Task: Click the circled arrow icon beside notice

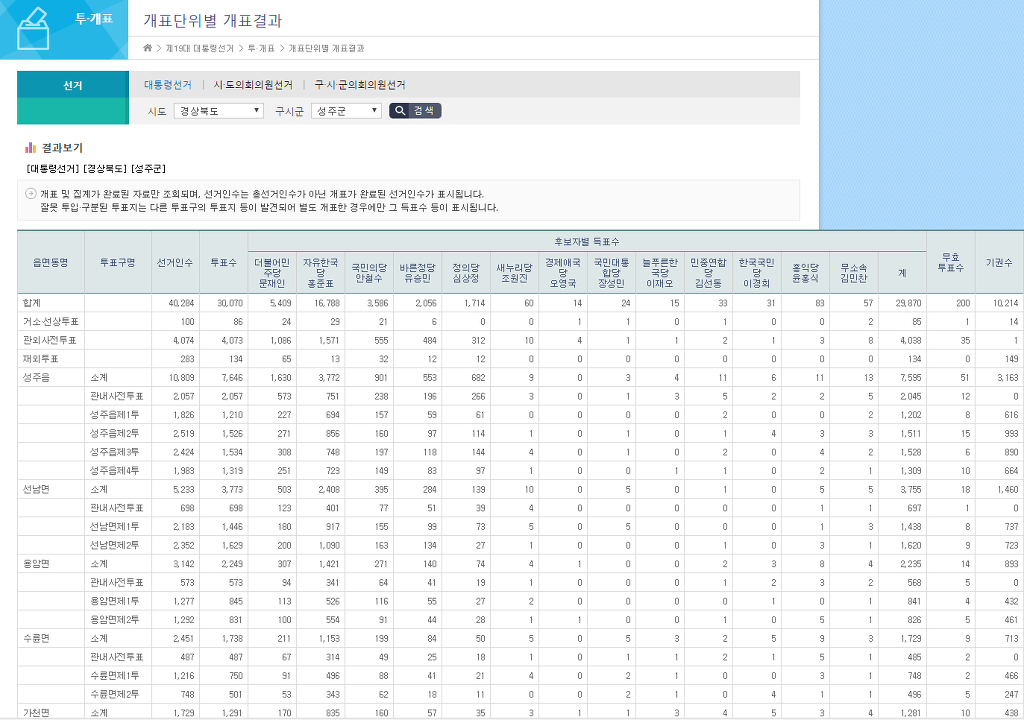Action: click(31, 194)
